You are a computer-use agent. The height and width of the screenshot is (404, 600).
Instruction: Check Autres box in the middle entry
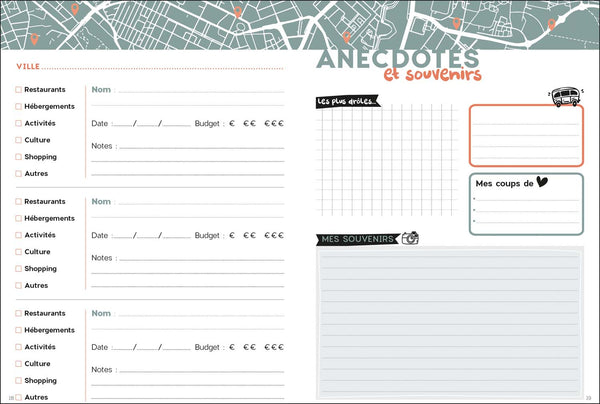[18, 285]
